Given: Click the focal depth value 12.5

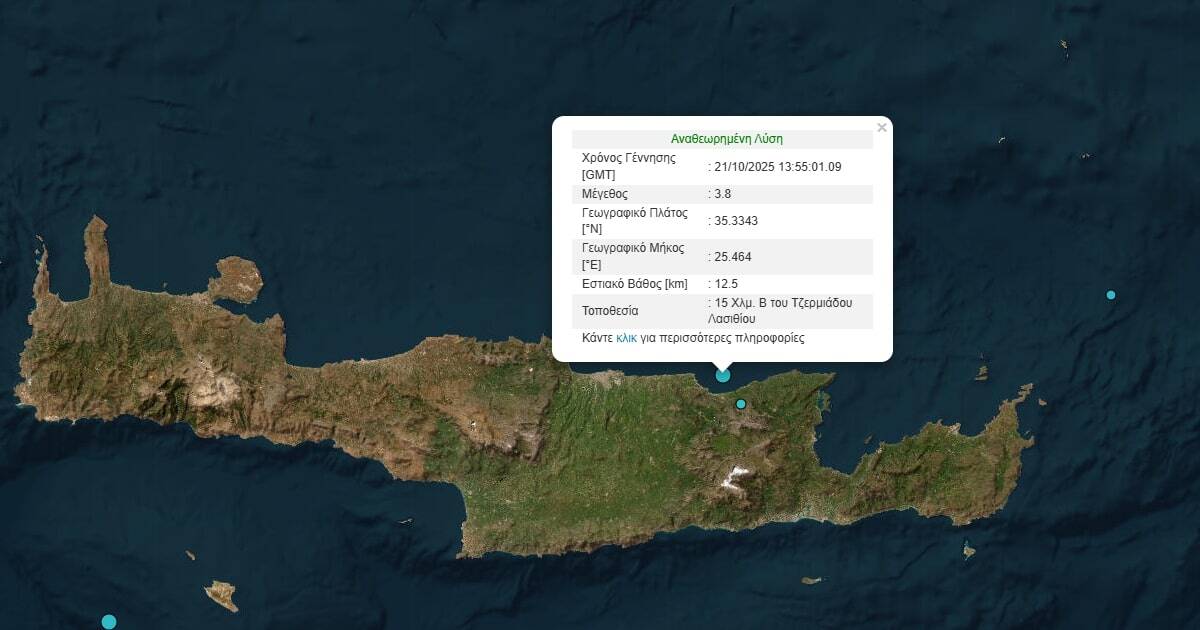Looking at the screenshot, I should coord(725,284).
